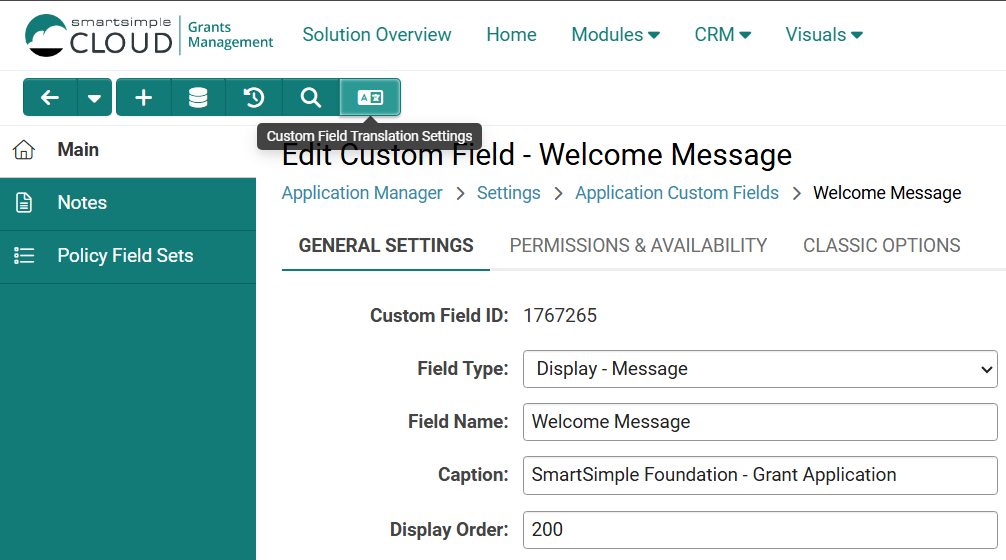Follow the Application Manager breadcrumb link
The width and height of the screenshot is (1006, 560).
362,193
